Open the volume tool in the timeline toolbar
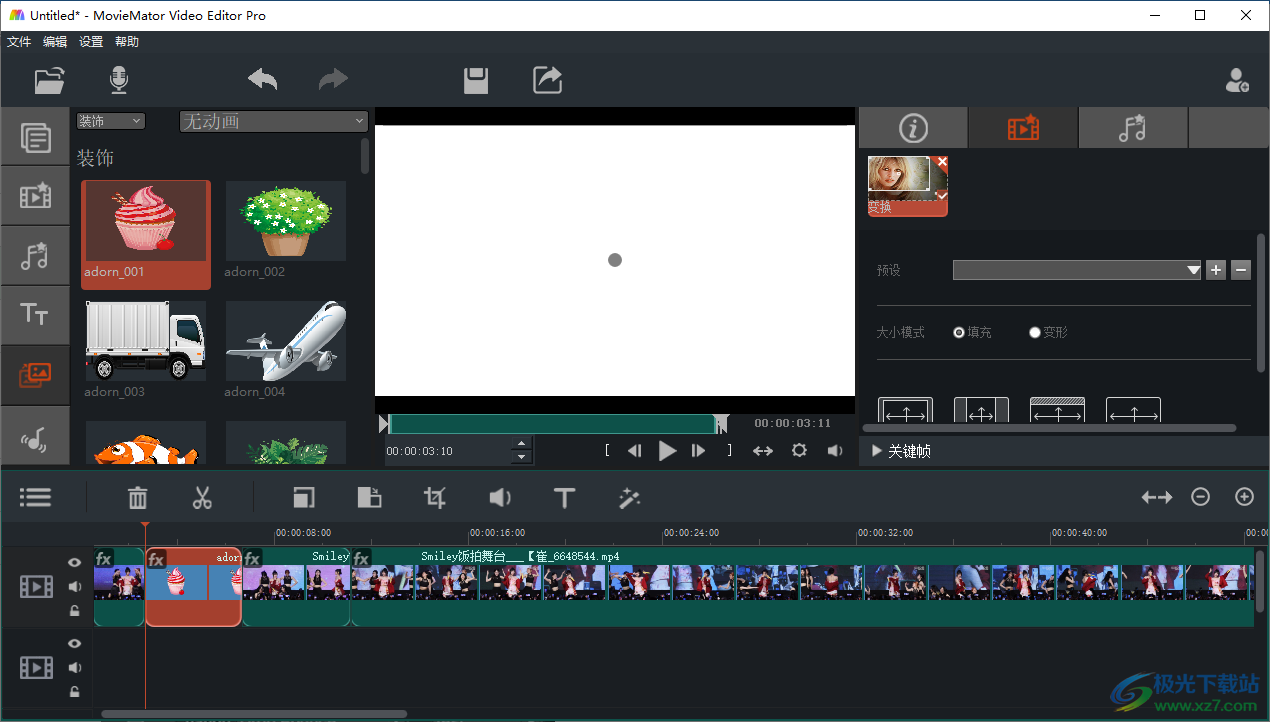The width and height of the screenshot is (1270, 722). (x=500, y=497)
